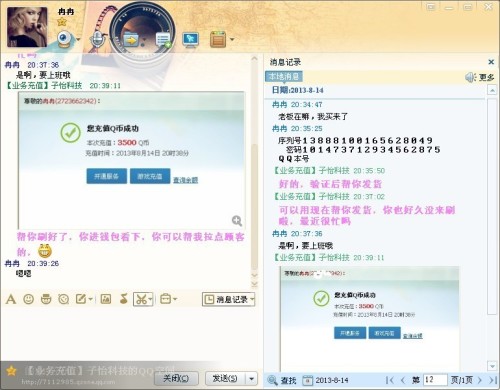Image resolution: width=500 pixels, height=390 pixels.
Task: Send a window shake icon
Action: coord(63,299)
